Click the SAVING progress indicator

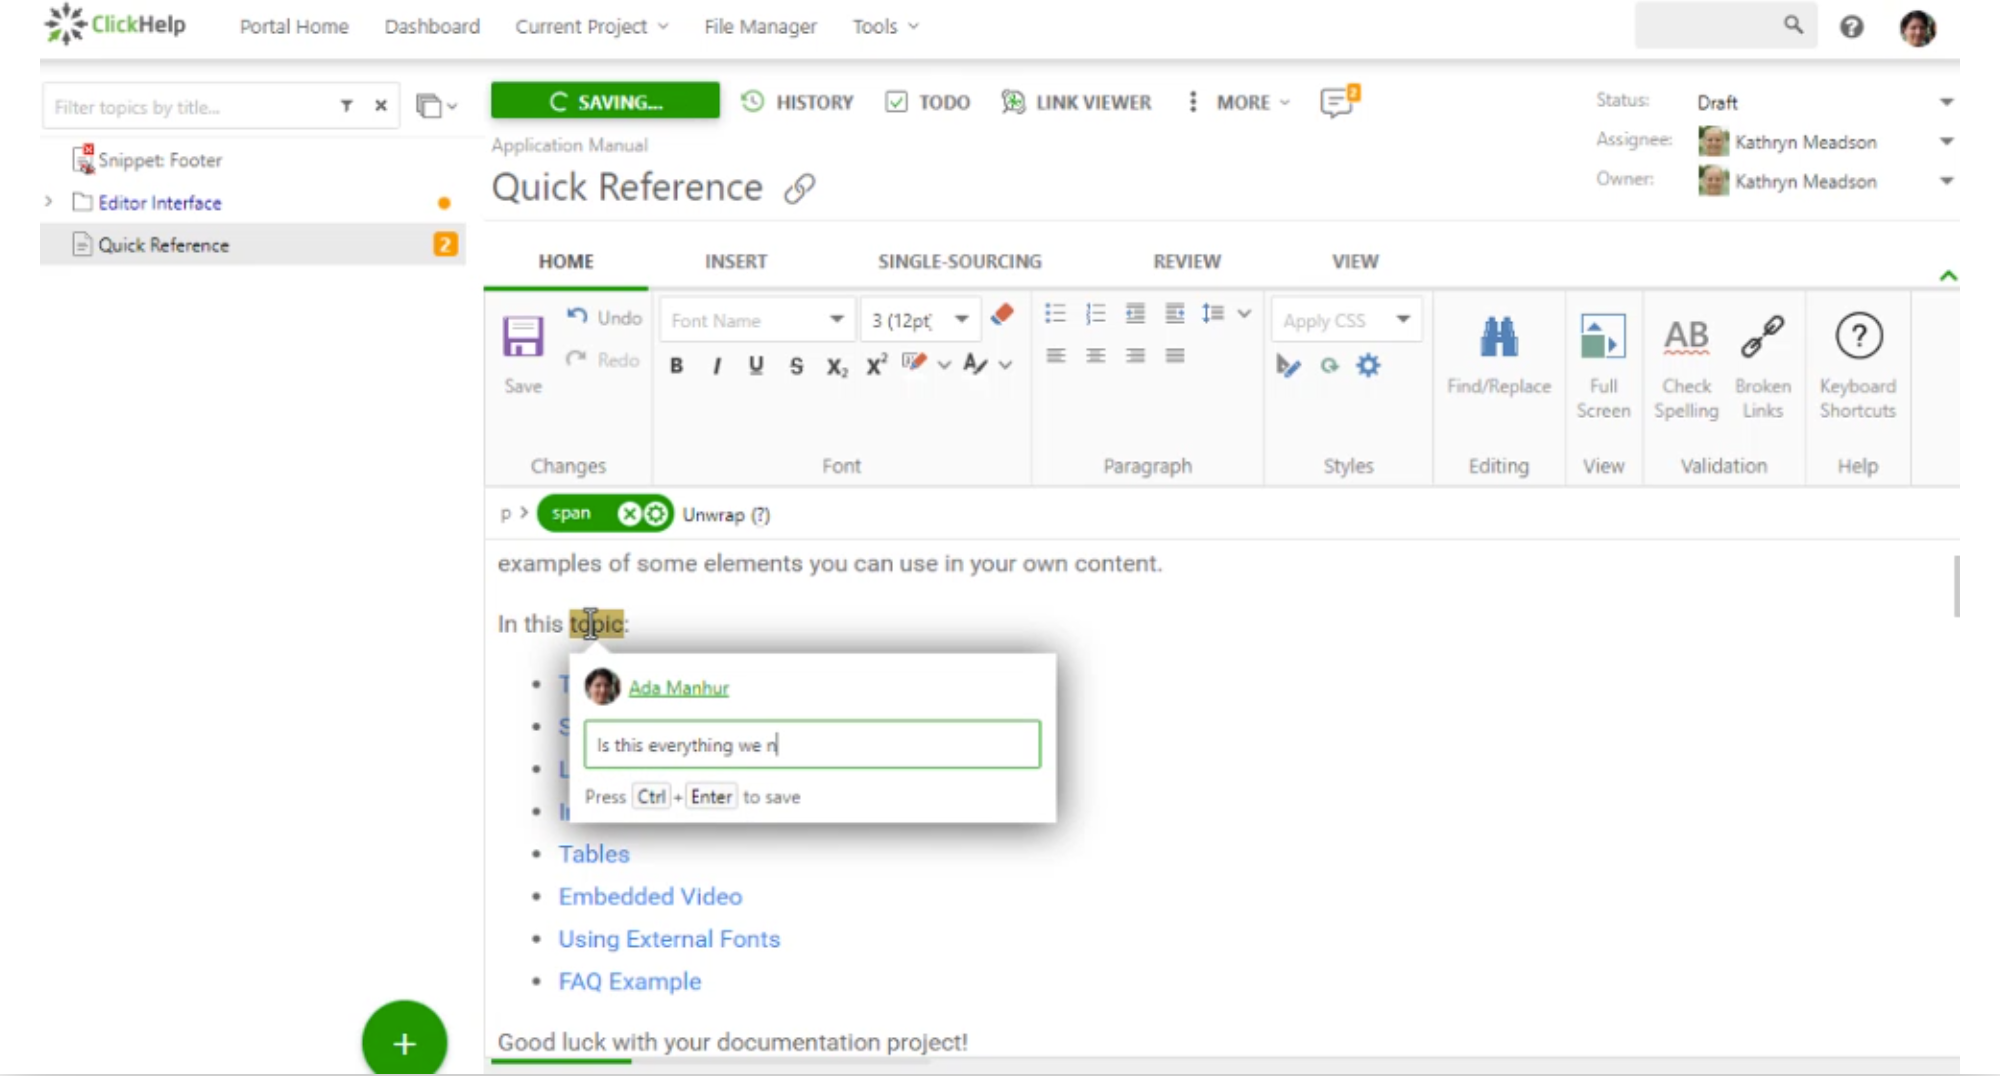(x=604, y=100)
